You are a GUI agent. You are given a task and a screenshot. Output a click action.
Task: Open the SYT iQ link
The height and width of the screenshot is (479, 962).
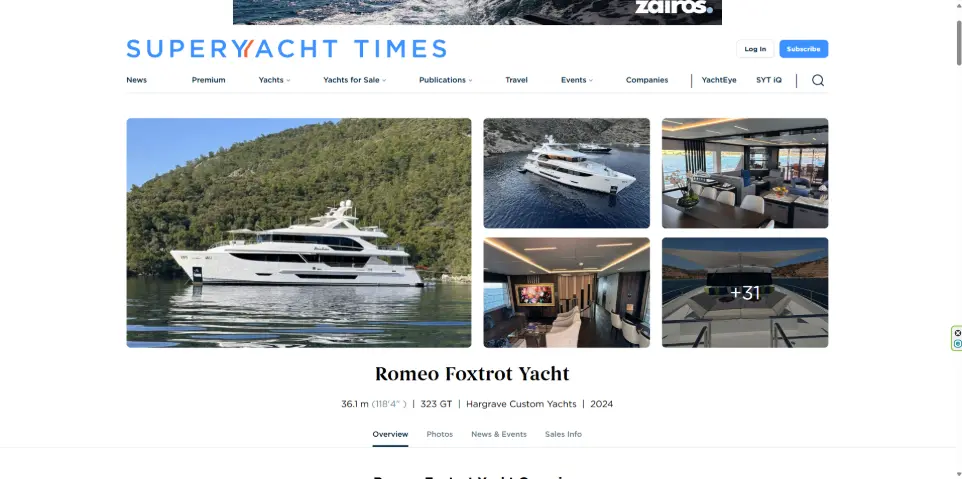click(769, 80)
